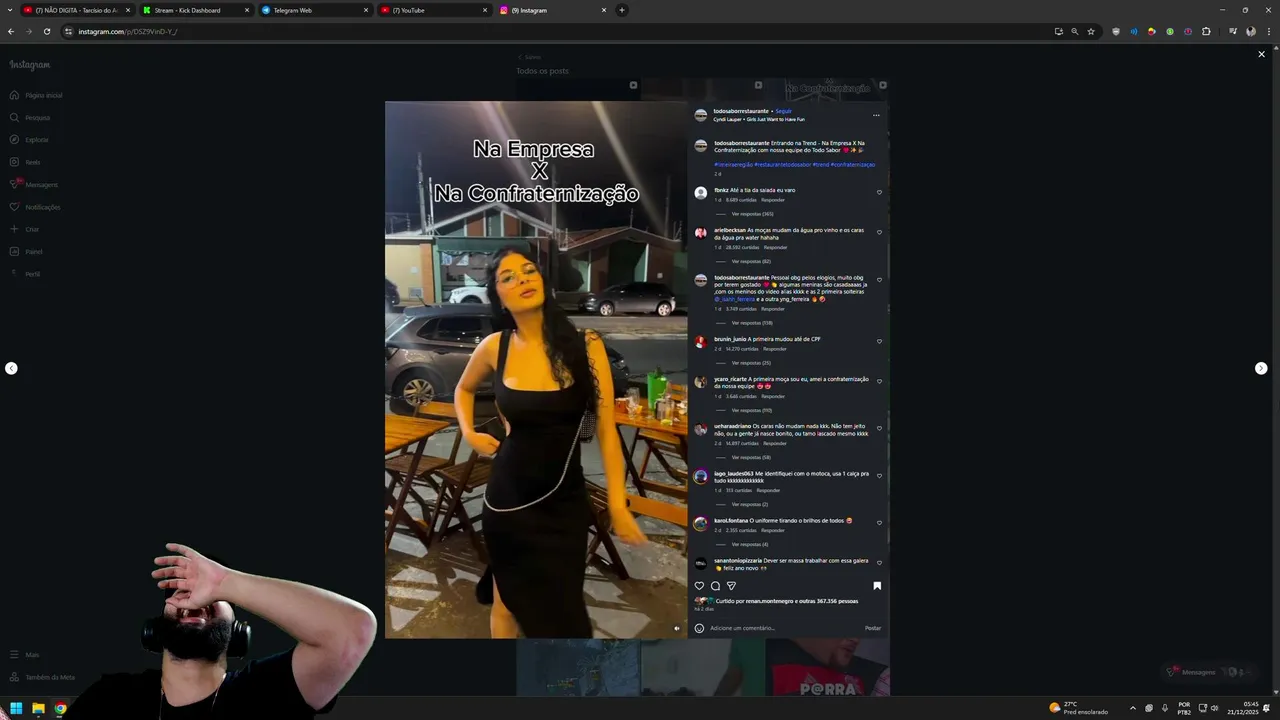Like the comment by karol.fontana
The image size is (1280, 720).
(879, 523)
